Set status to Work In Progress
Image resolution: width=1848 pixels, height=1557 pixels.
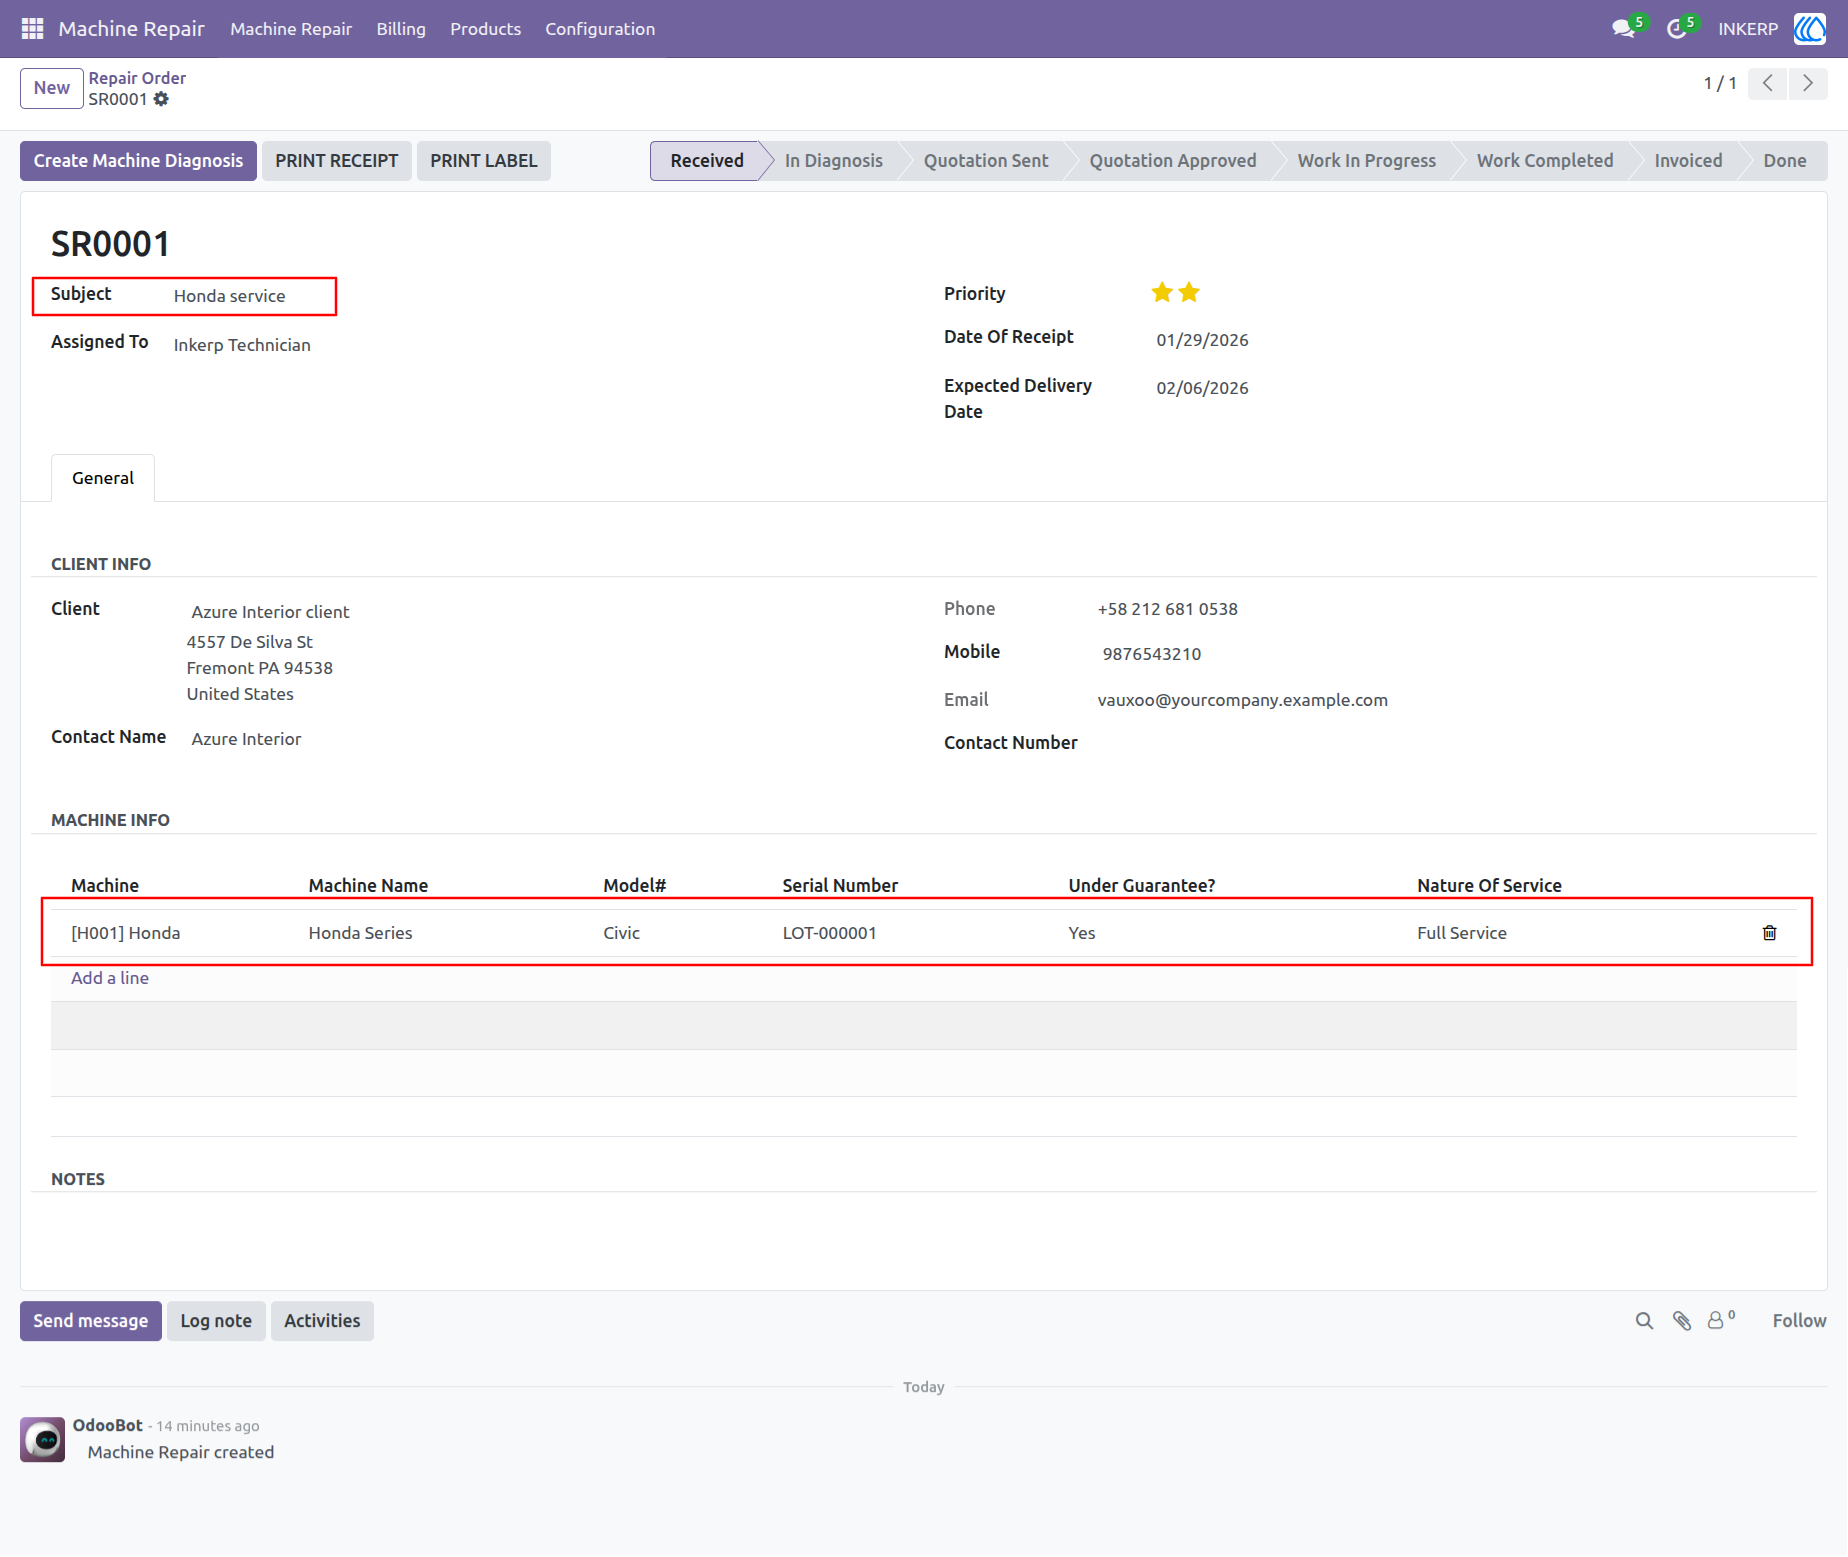pos(1366,161)
